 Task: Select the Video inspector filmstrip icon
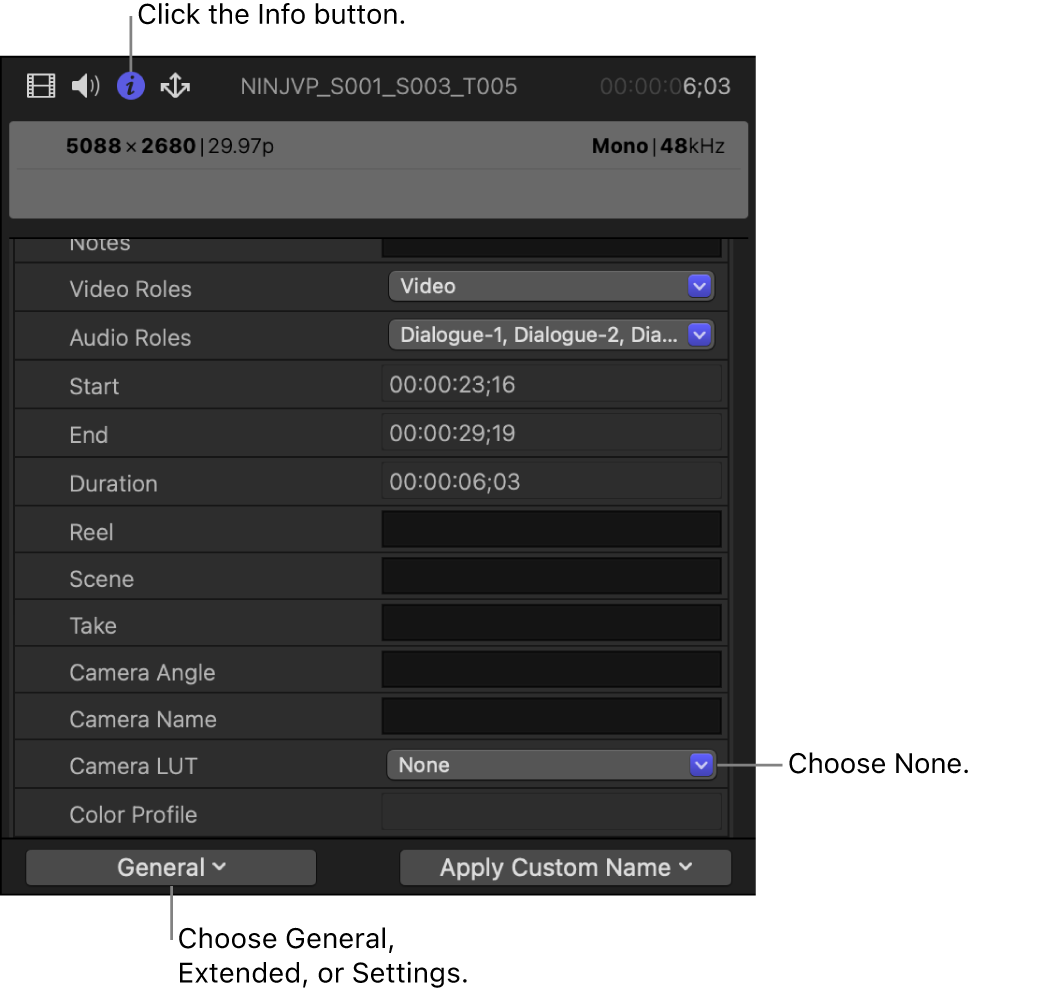40,86
